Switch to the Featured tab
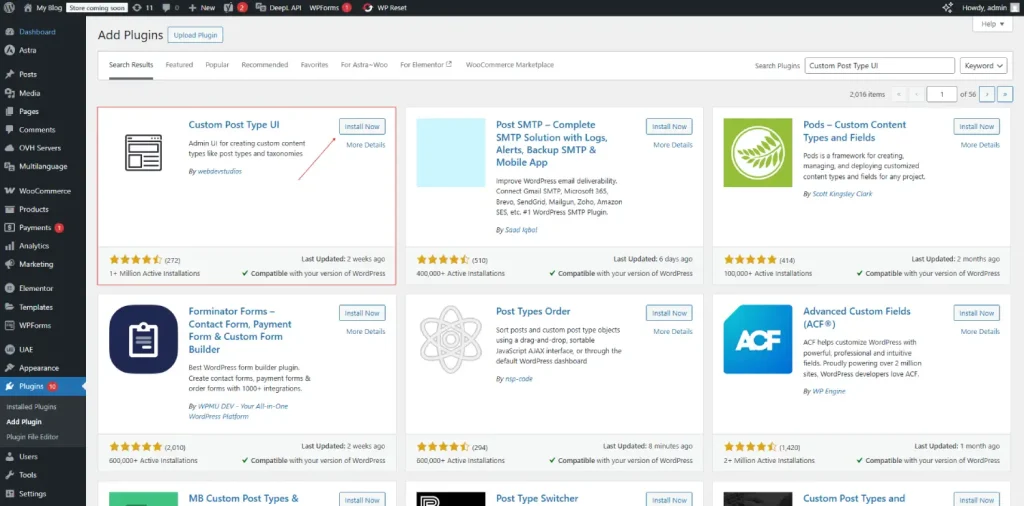 tap(179, 65)
